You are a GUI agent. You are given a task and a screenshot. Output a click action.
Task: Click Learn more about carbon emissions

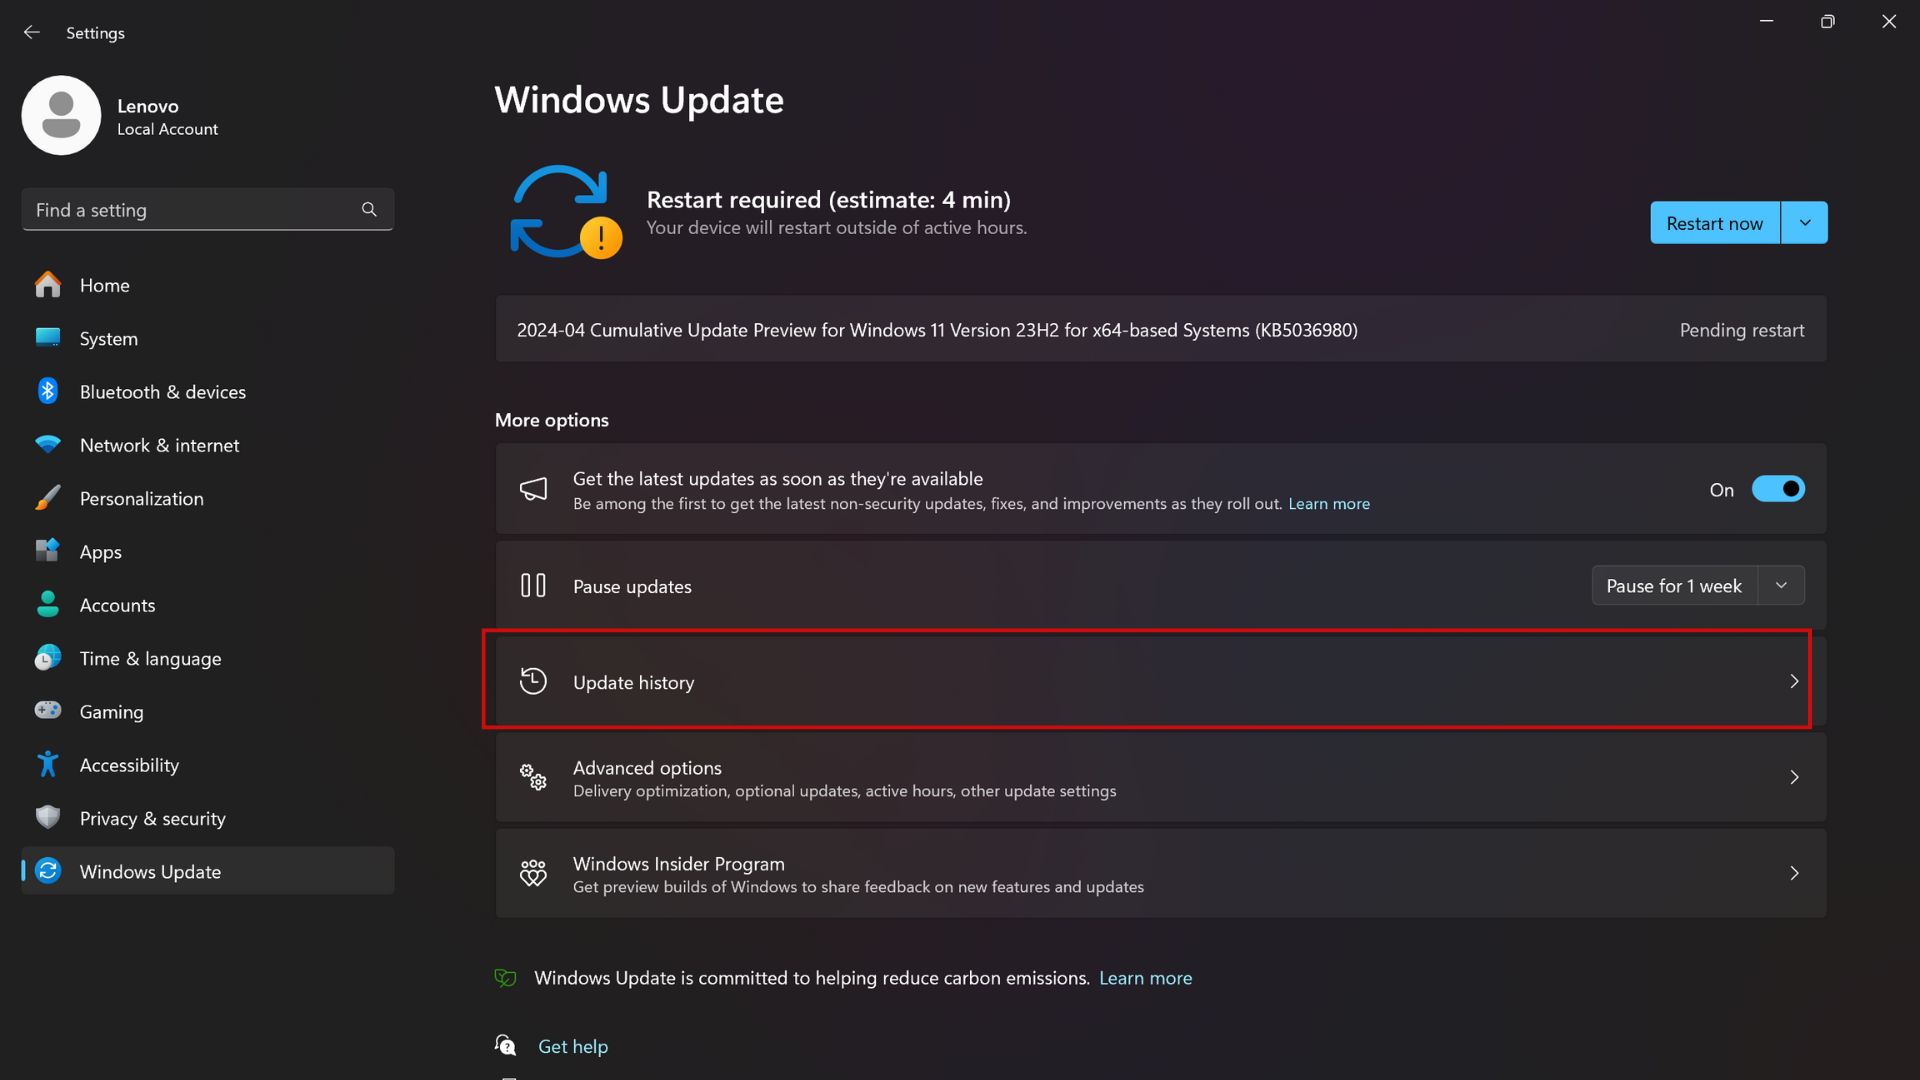[1145, 978]
